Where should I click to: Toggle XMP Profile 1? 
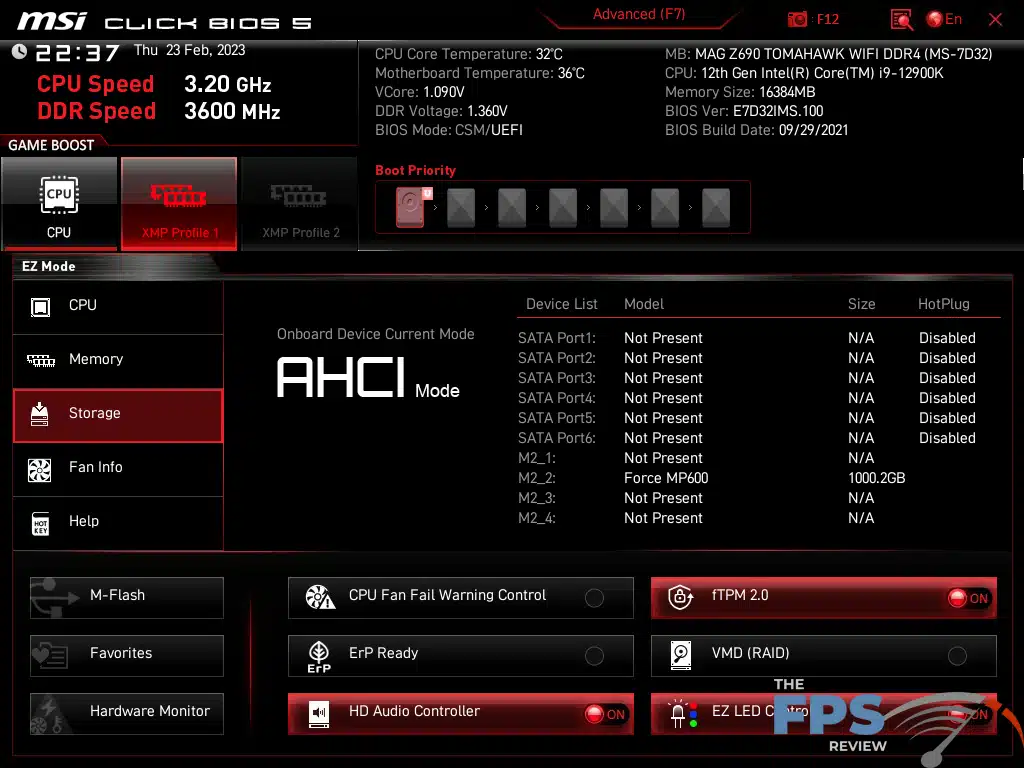179,204
